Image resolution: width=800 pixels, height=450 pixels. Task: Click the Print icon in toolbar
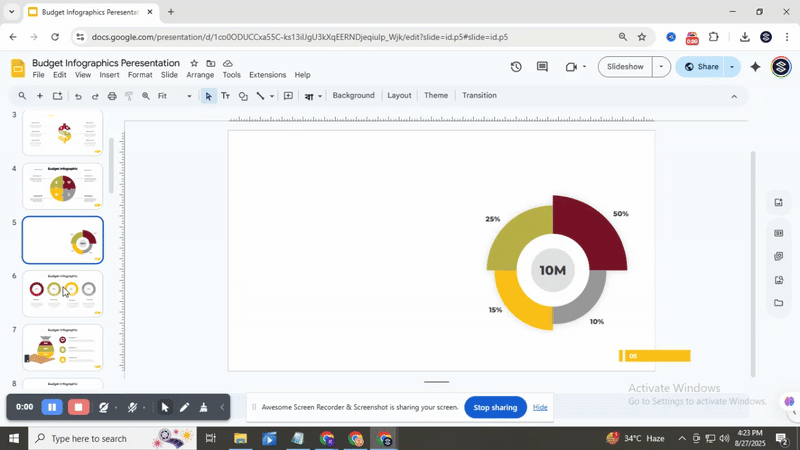111,96
